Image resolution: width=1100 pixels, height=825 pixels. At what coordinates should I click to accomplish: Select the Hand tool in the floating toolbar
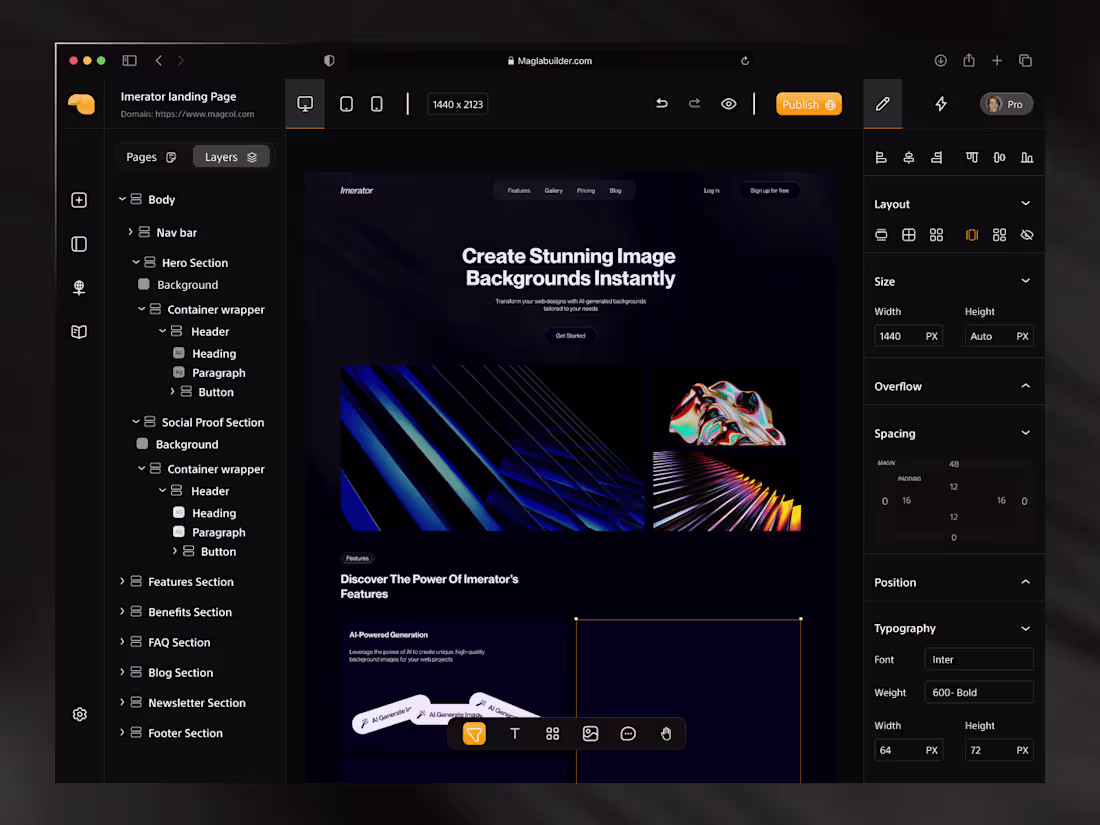[665, 733]
